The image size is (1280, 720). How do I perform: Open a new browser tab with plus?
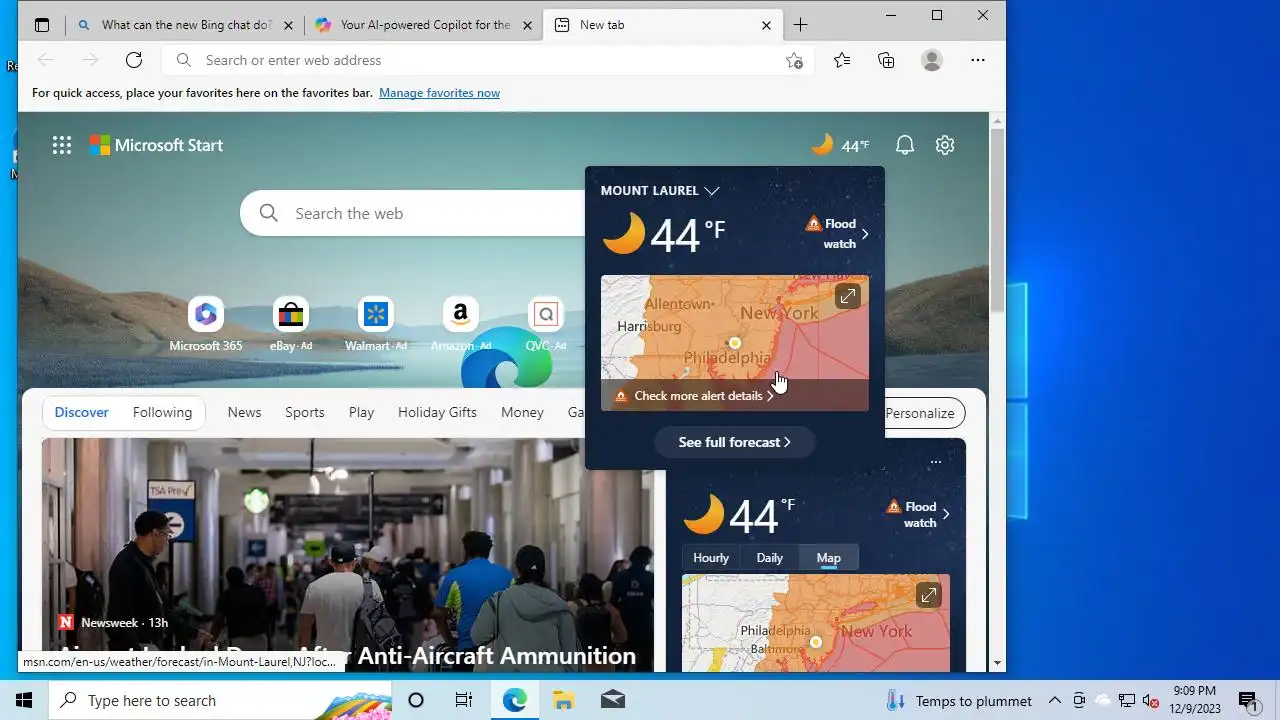point(800,25)
